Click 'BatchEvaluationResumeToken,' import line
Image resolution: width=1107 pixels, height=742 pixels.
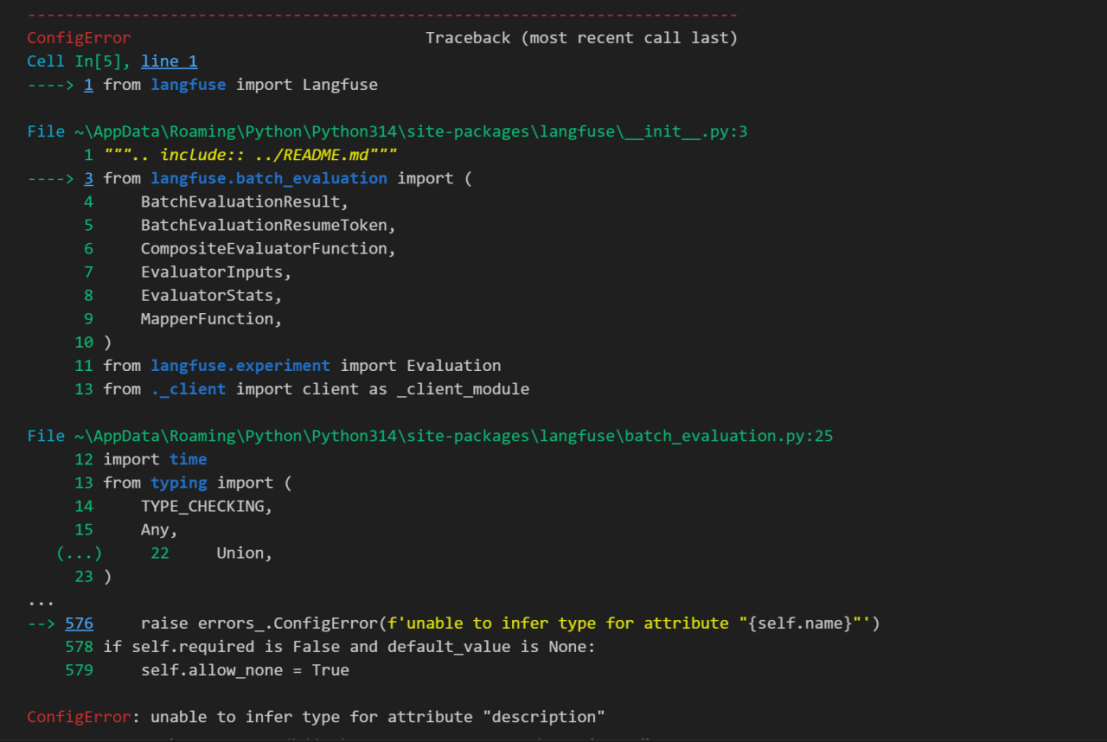(268, 225)
